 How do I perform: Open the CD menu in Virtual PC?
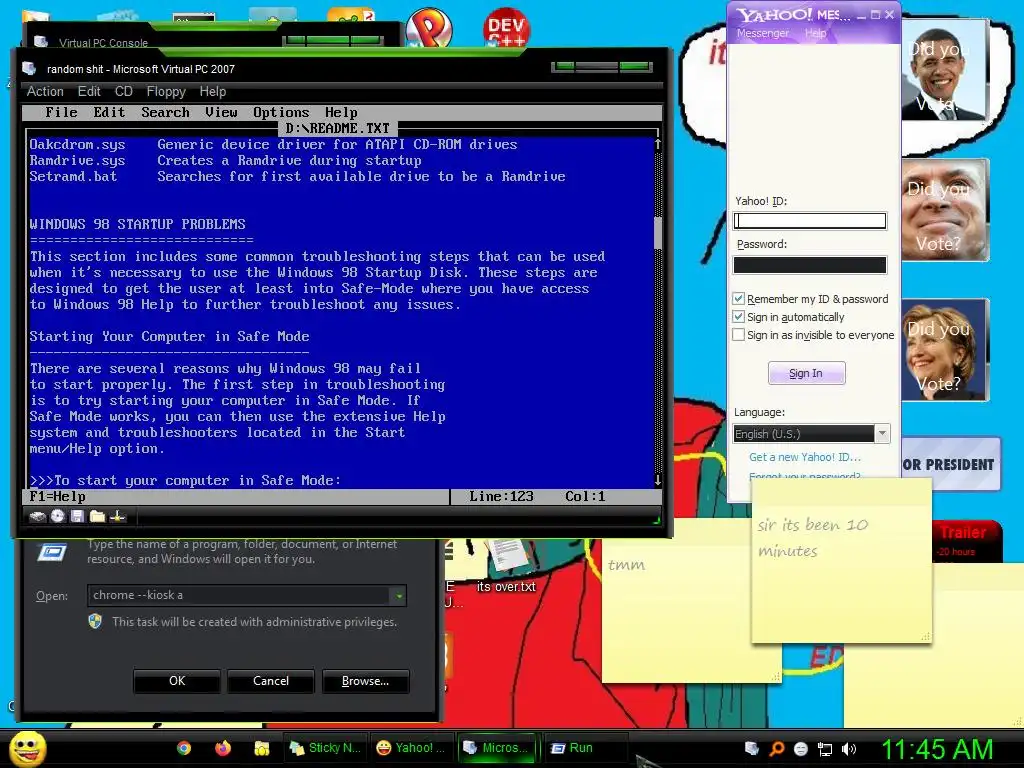tap(123, 91)
